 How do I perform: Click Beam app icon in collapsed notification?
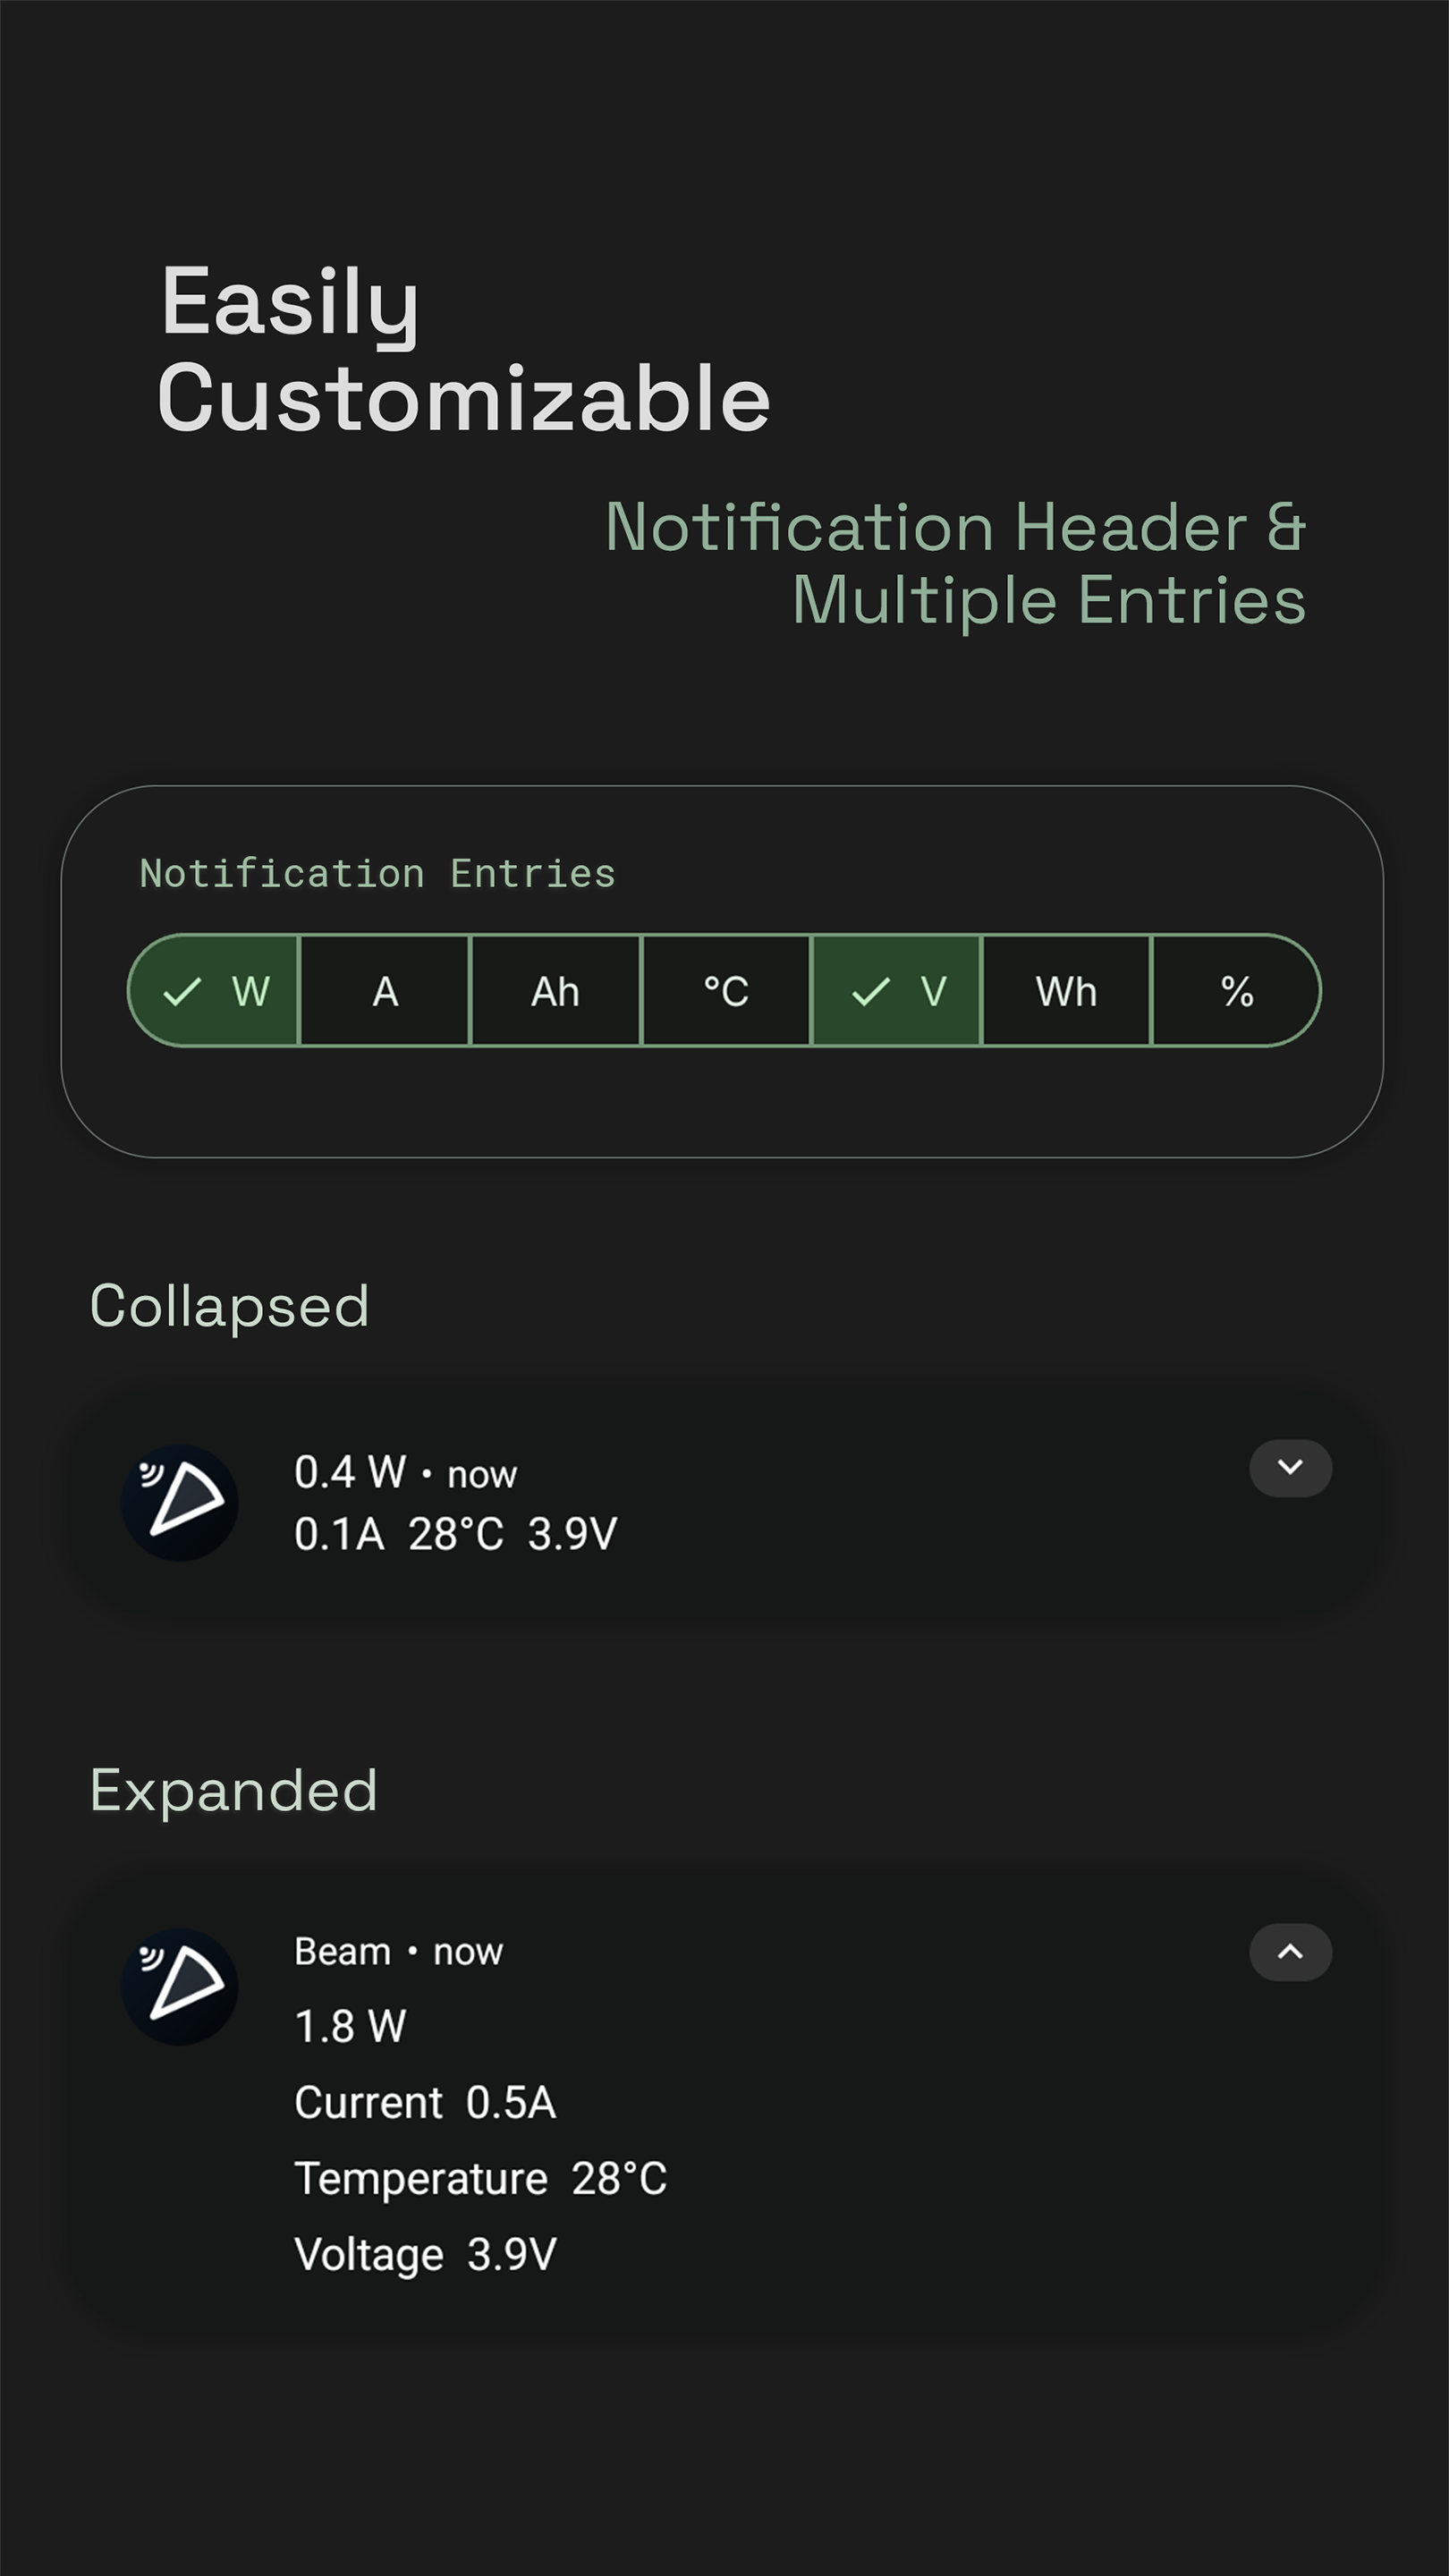click(180, 1502)
